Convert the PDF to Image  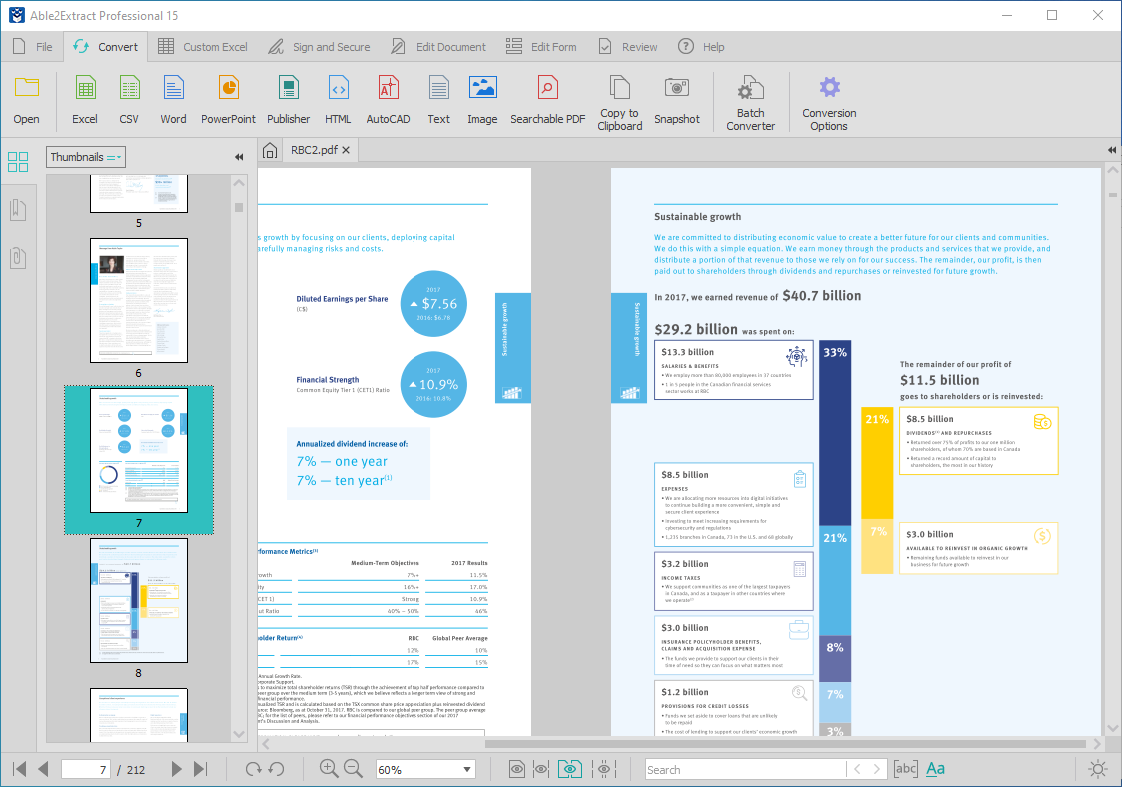click(482, 100)
